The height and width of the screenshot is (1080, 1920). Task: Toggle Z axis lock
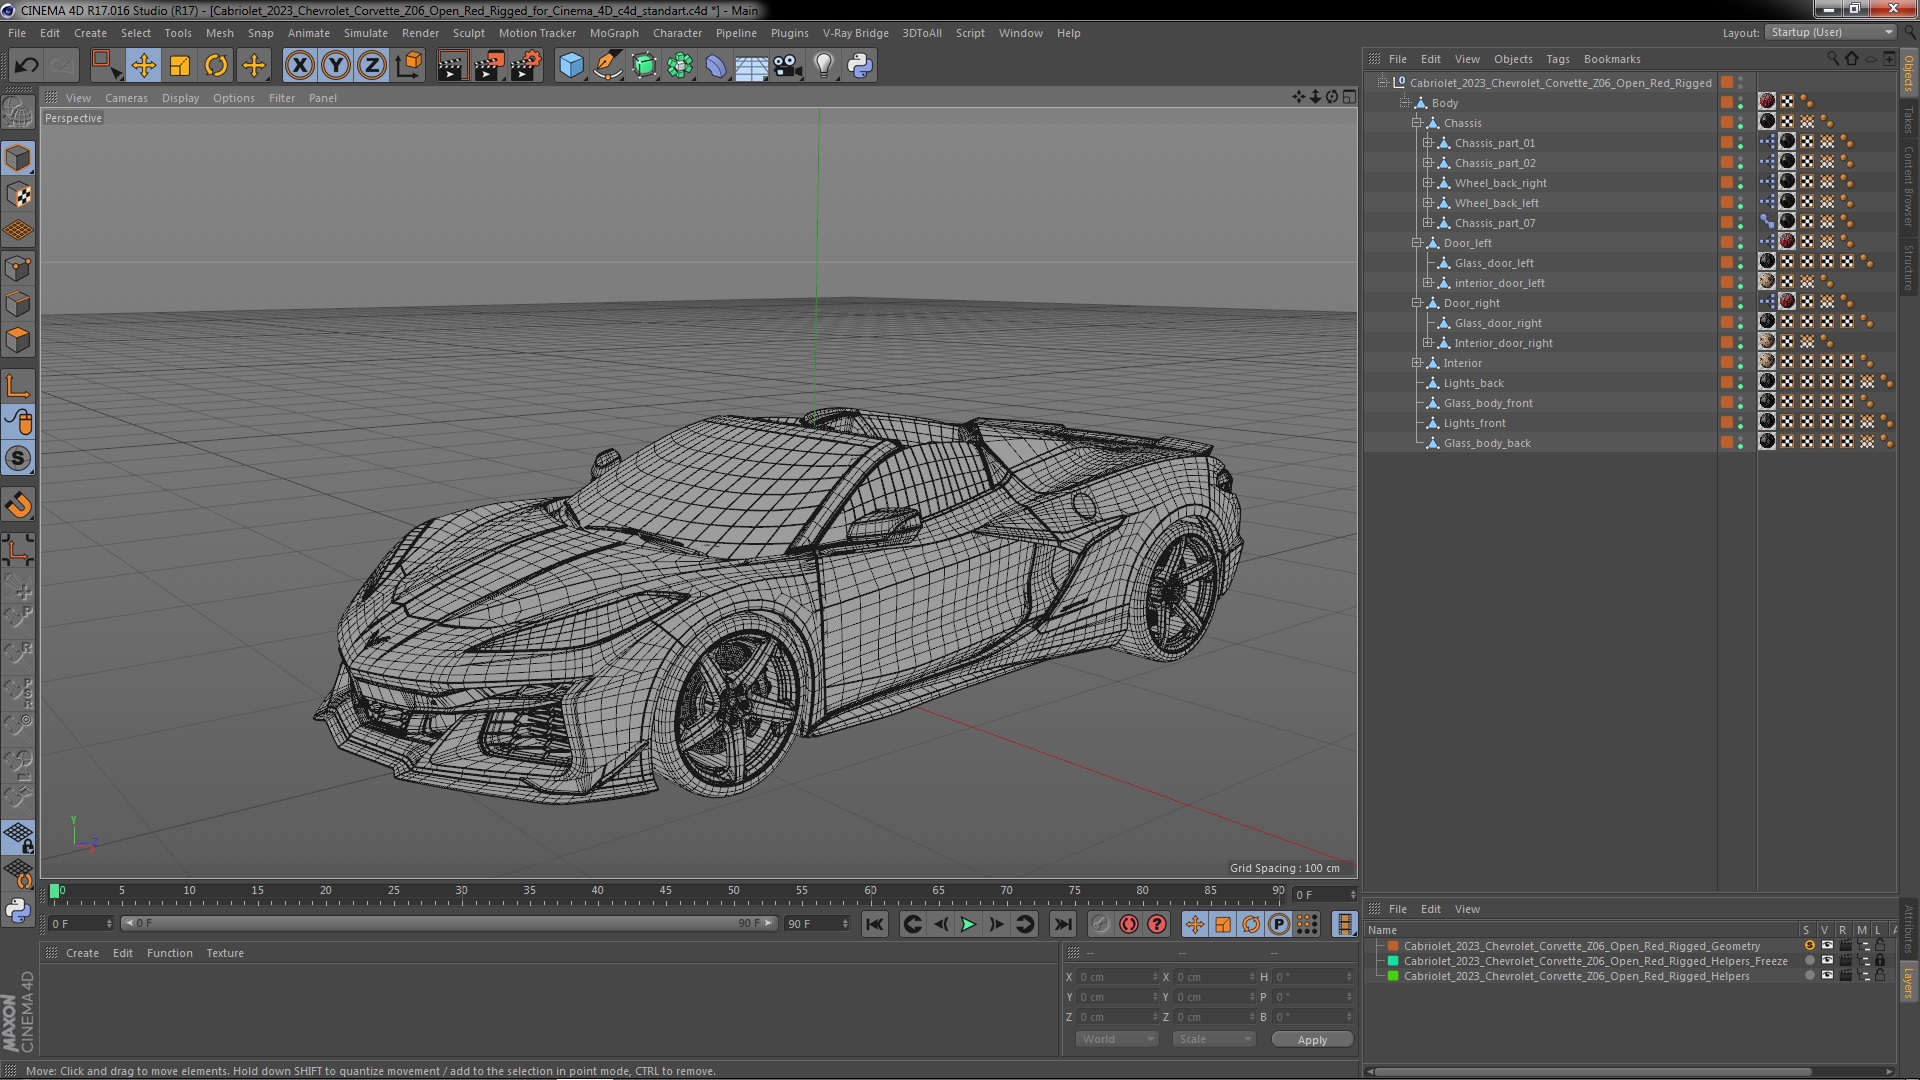[372, 66]
